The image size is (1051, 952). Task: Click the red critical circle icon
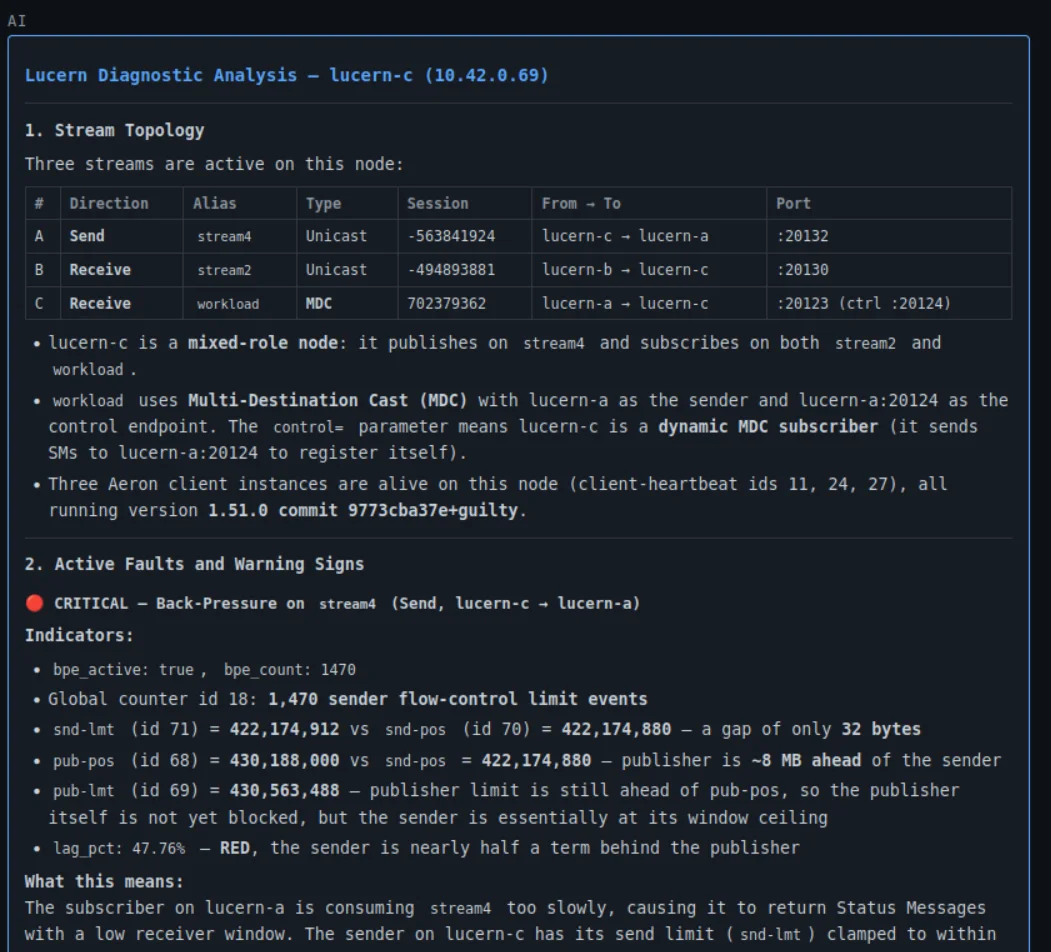(x=35, y=603)
